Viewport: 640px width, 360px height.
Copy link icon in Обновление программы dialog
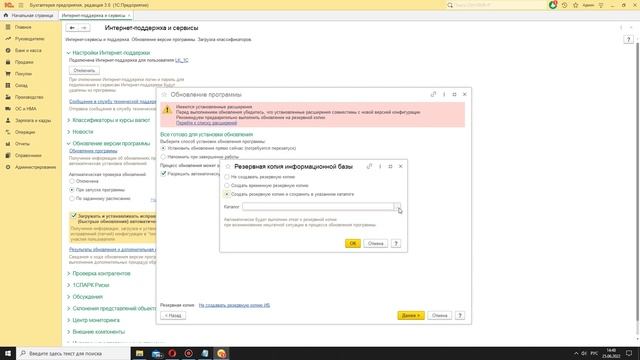click(433, 94)
